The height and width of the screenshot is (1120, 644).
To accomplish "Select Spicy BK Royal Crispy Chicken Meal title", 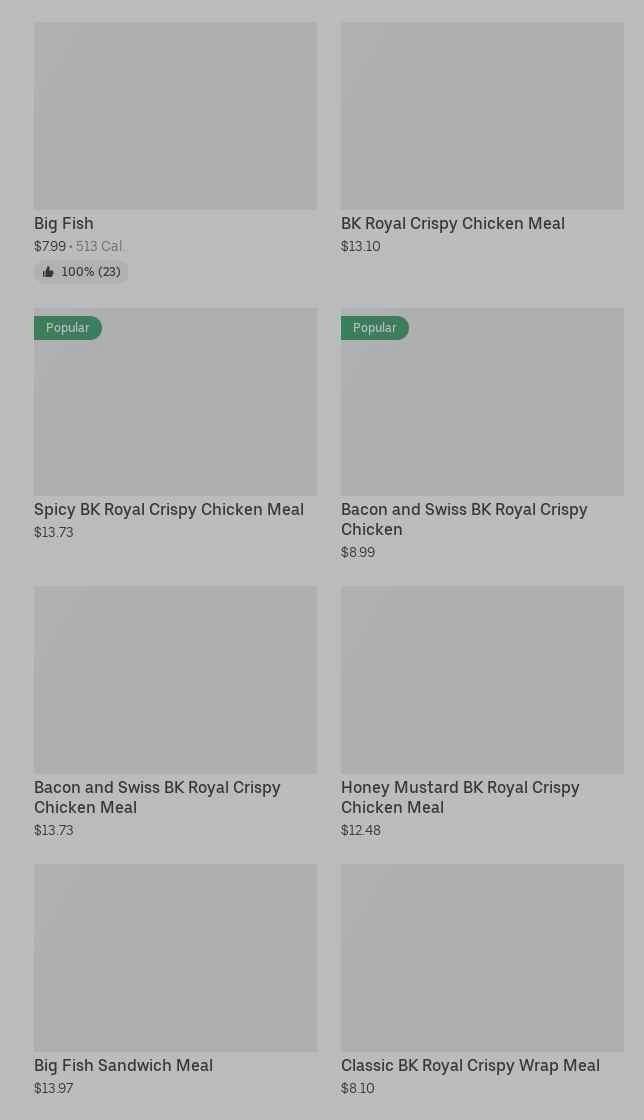I will point(169,509).
